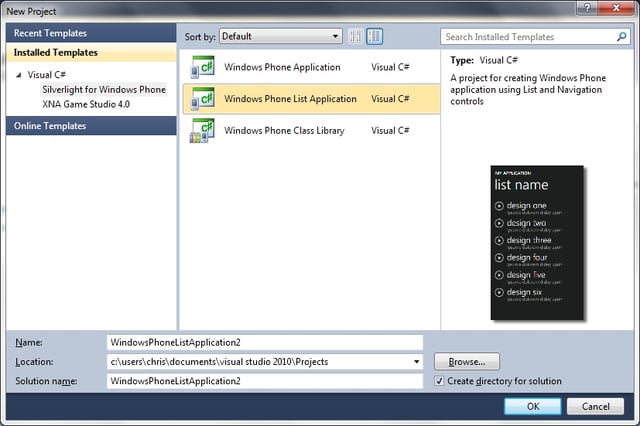This screenshot has width=640, height=426.
Task: Select 'Windows Phone List Application' template name
Action: point(290,99)
